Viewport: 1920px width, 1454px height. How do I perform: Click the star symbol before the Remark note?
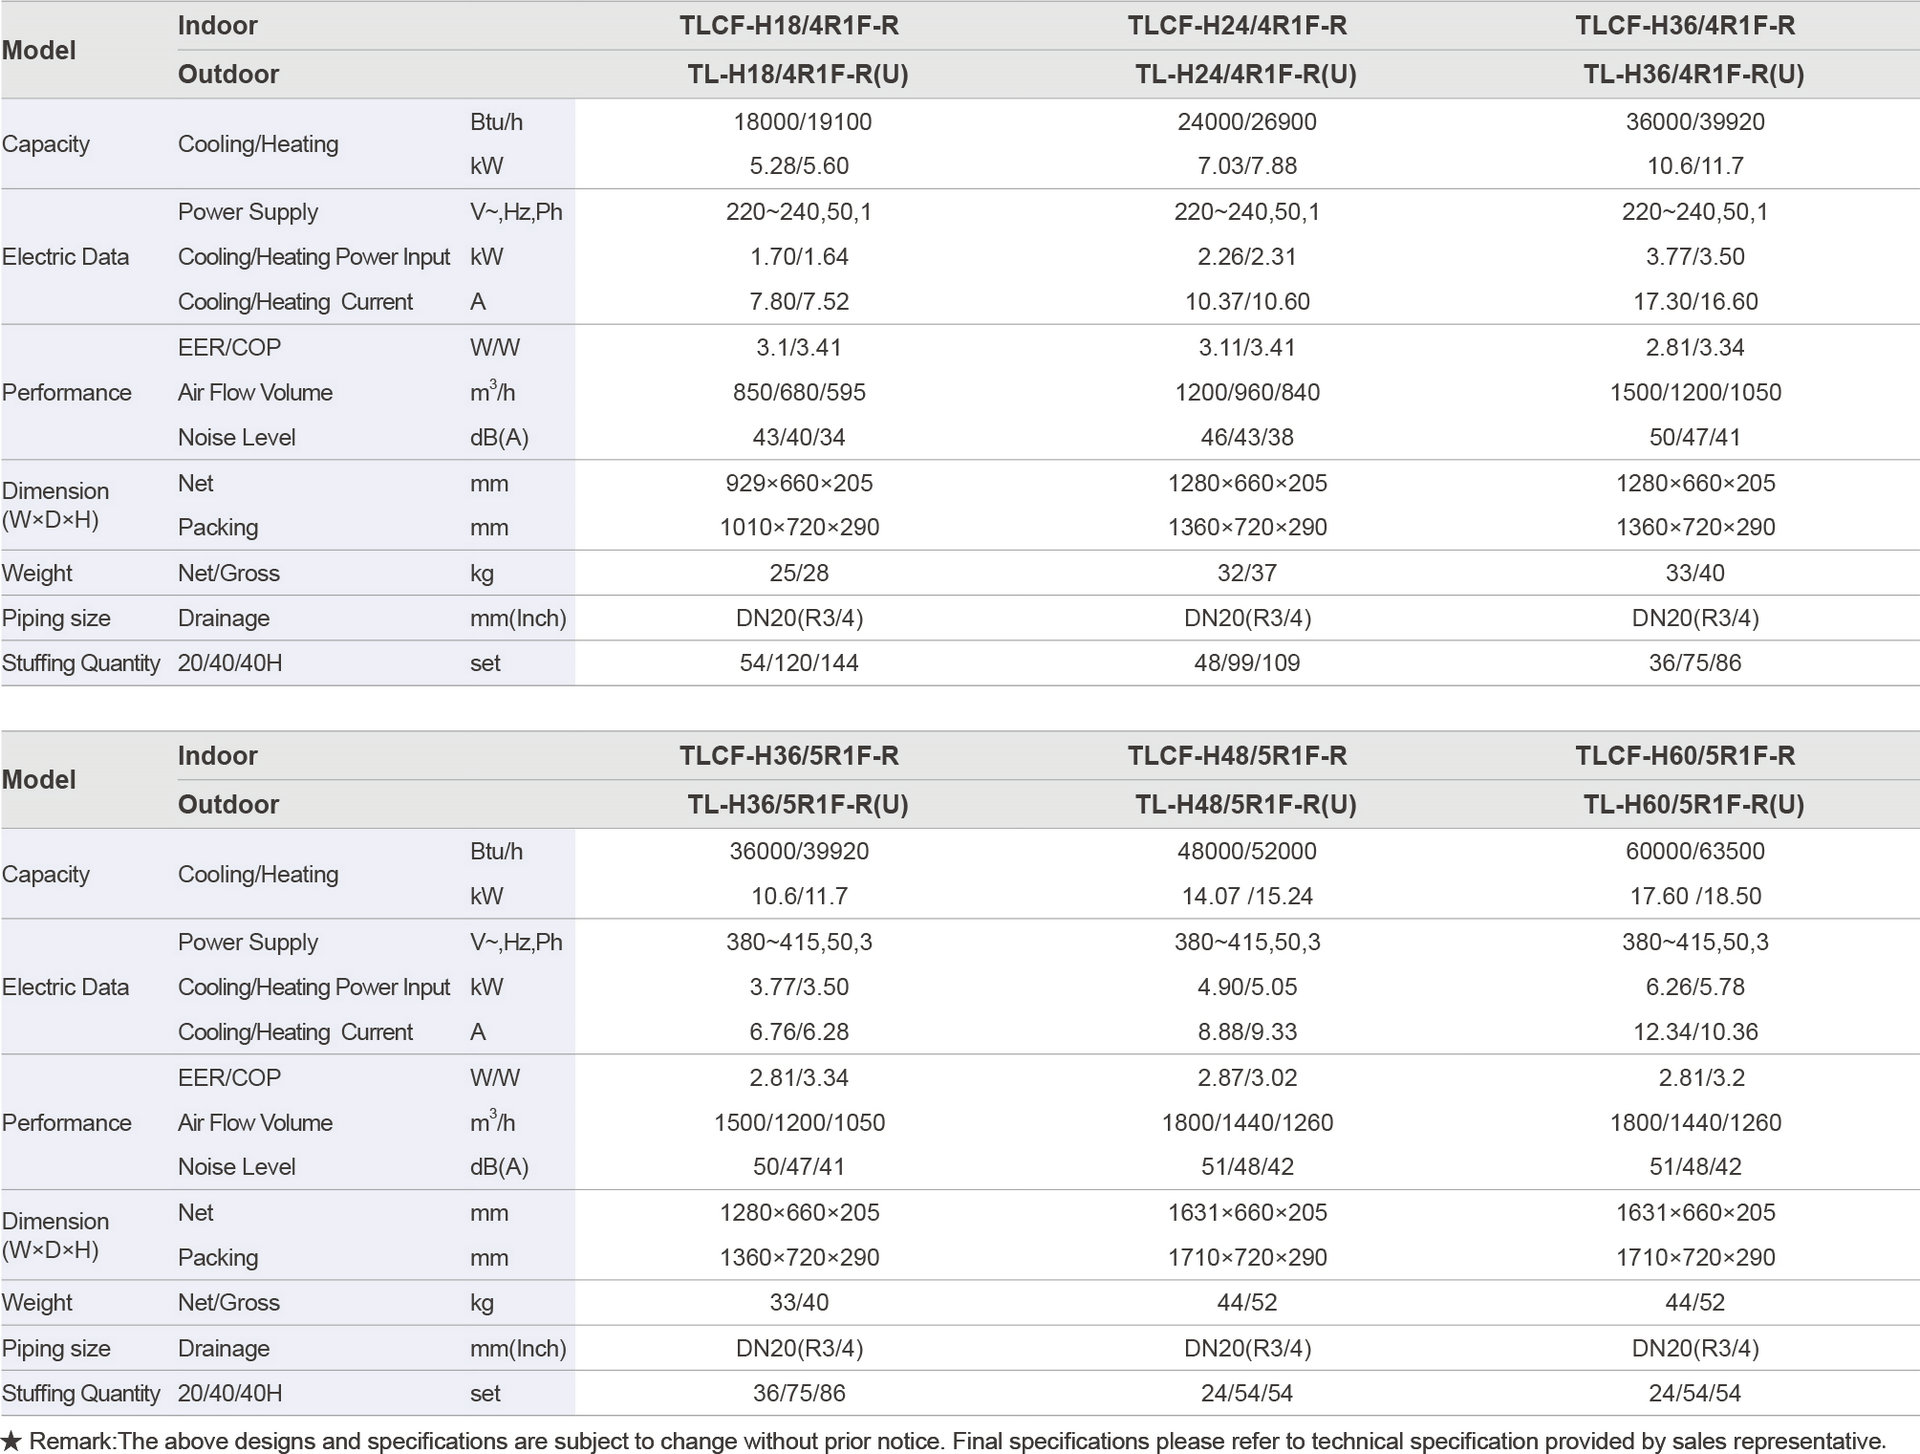(x=11, y=1441)
